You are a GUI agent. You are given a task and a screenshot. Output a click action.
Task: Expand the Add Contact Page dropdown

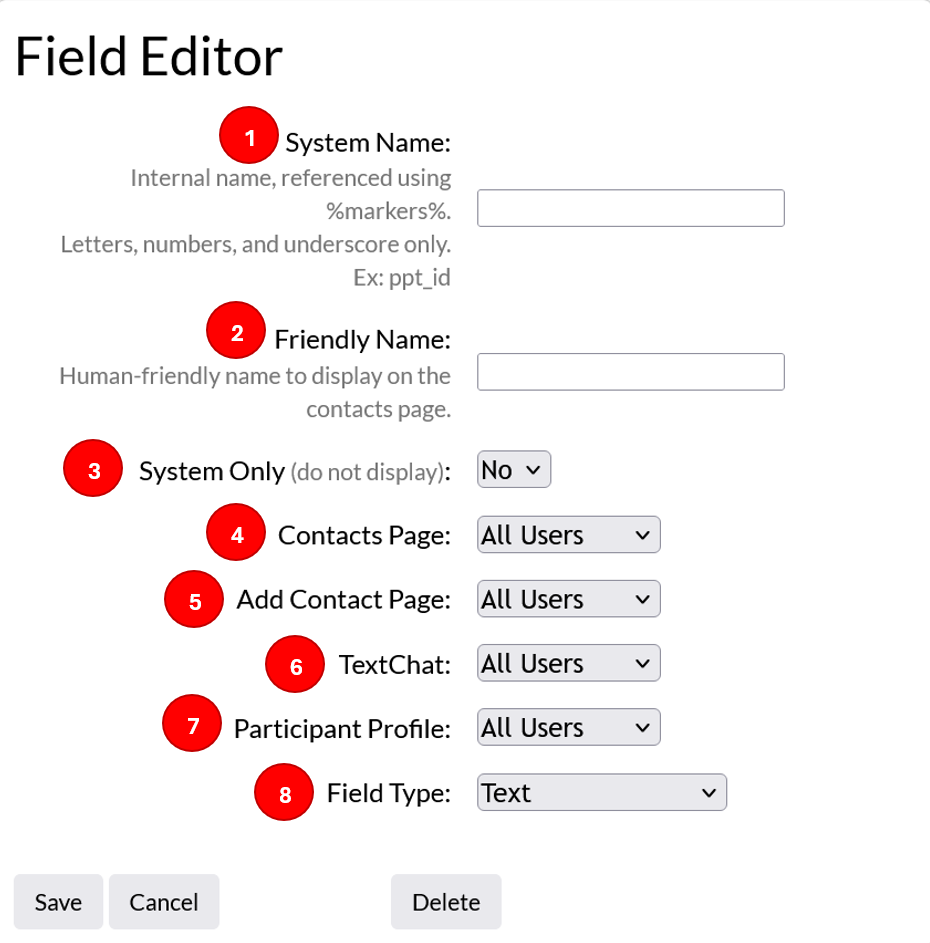point(568,599)
